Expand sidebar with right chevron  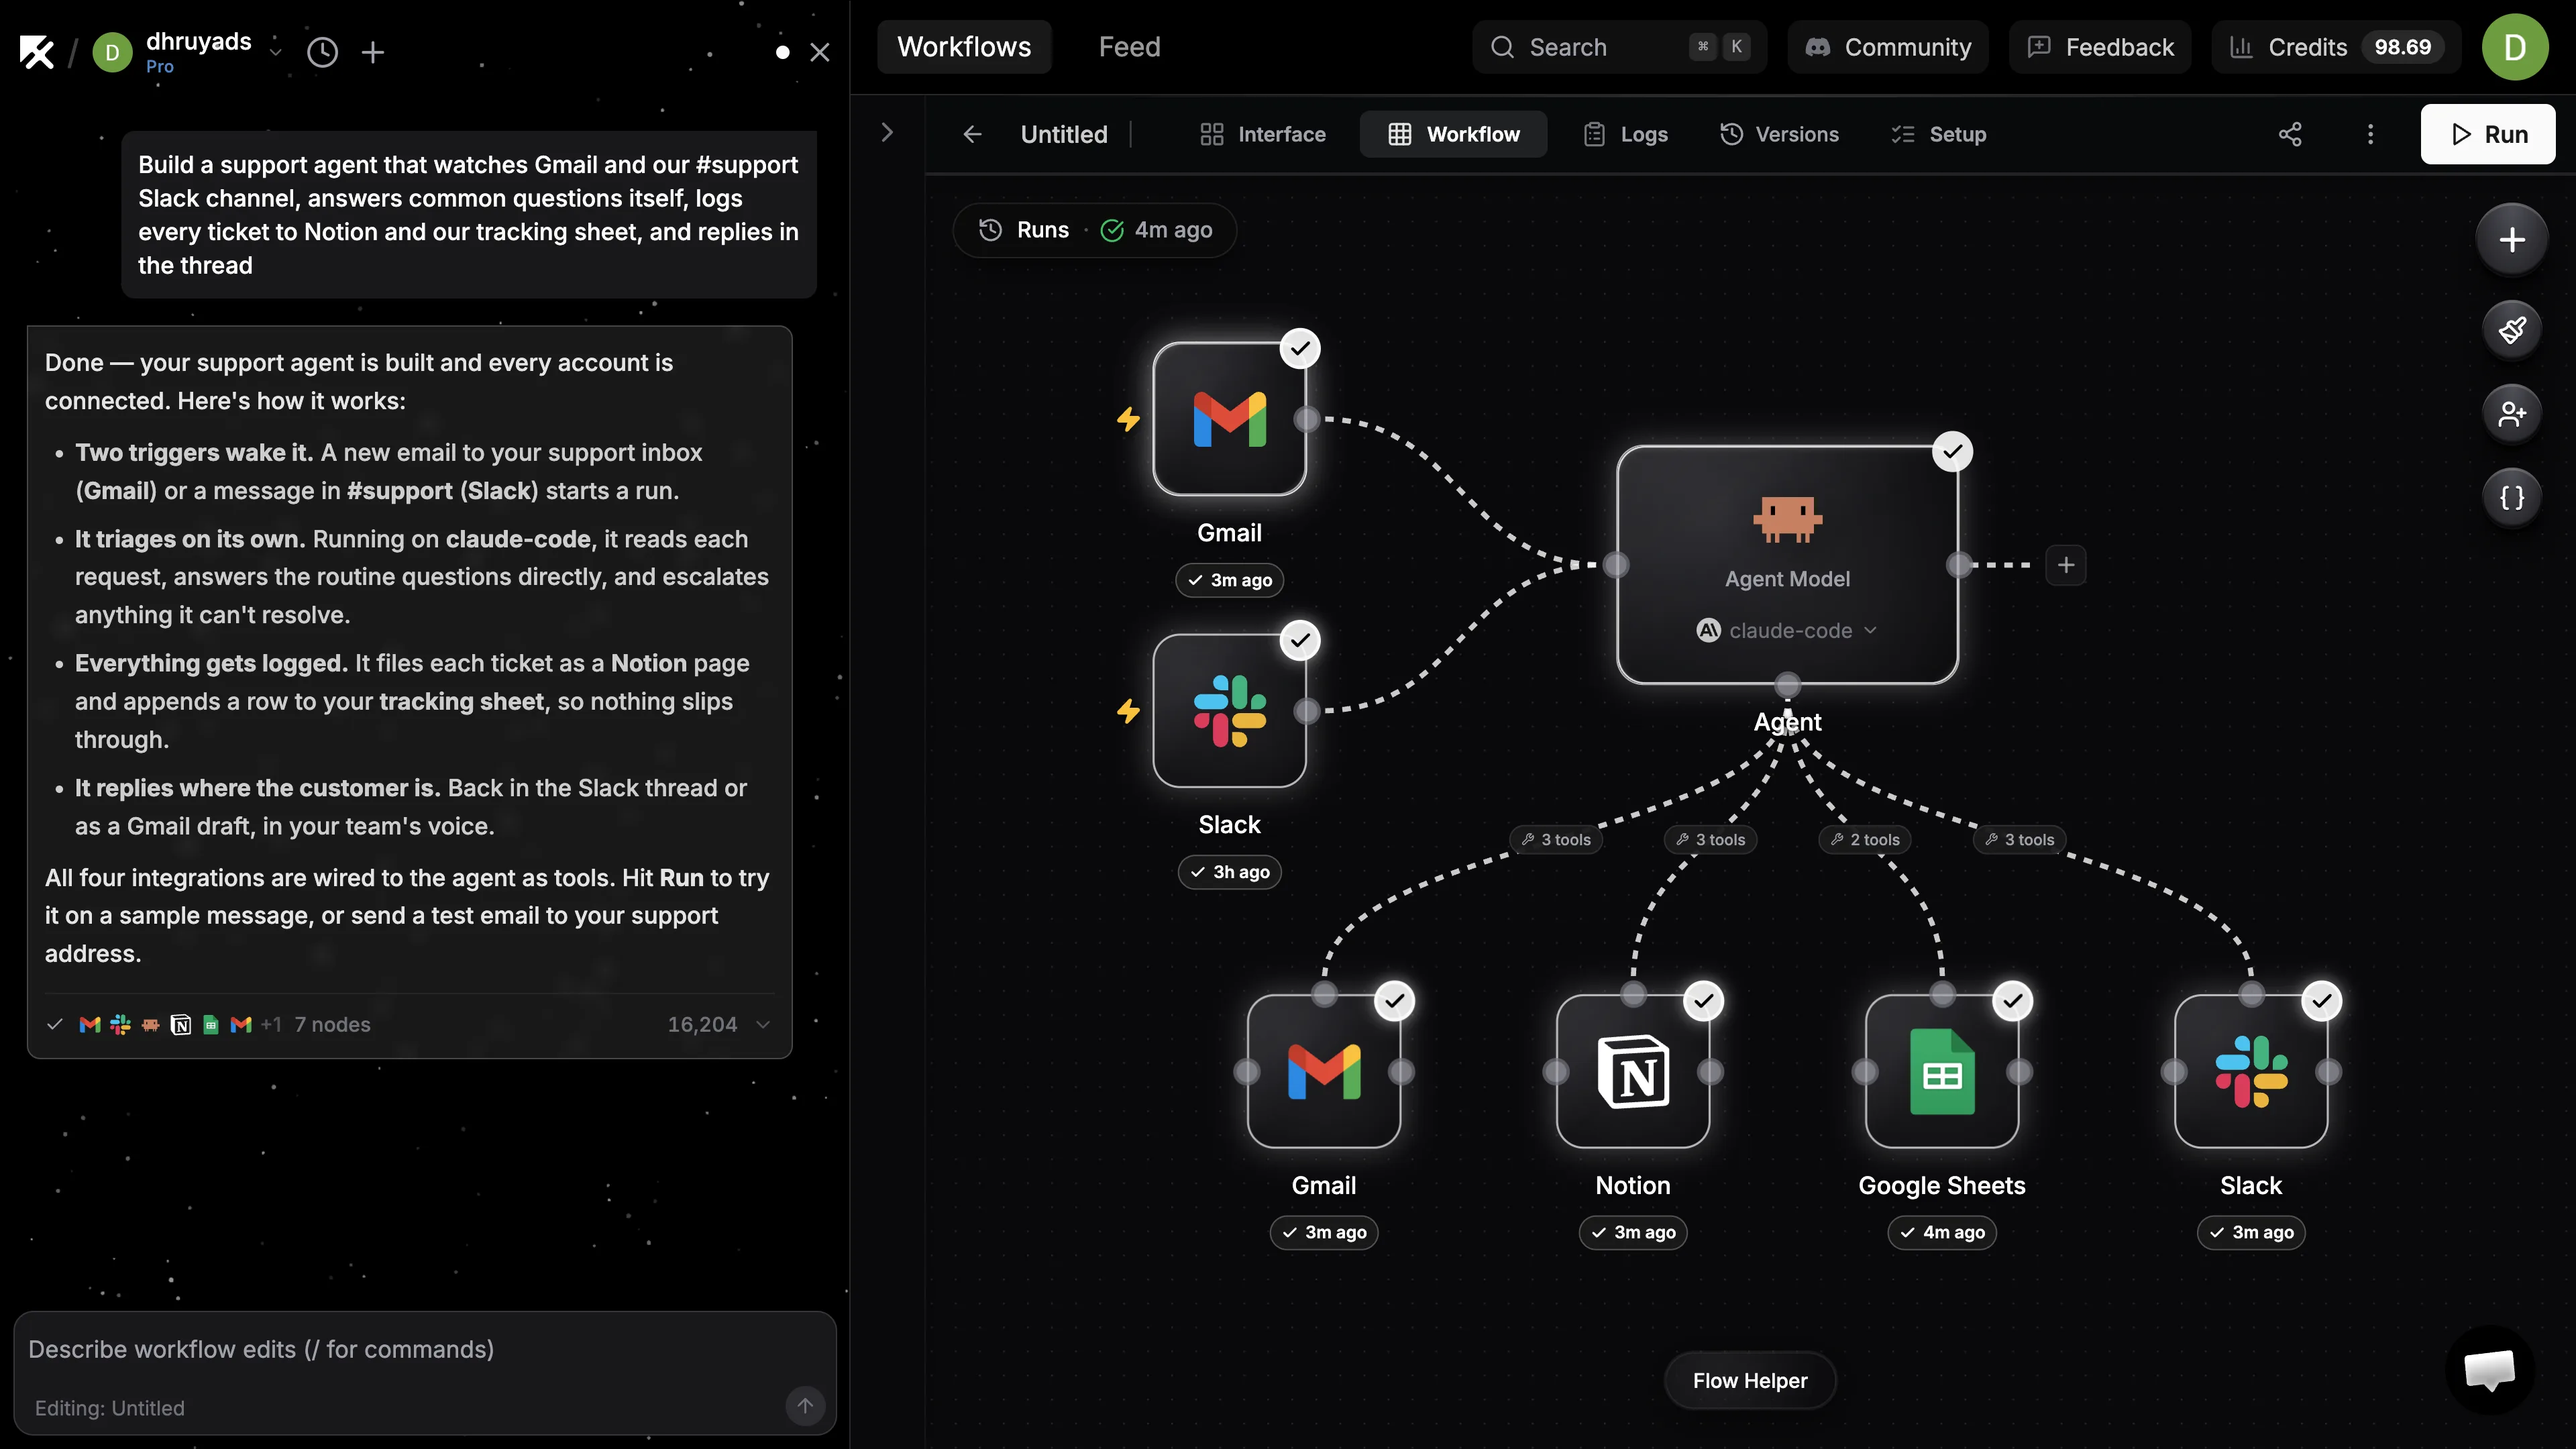click(x=887, y=133)
